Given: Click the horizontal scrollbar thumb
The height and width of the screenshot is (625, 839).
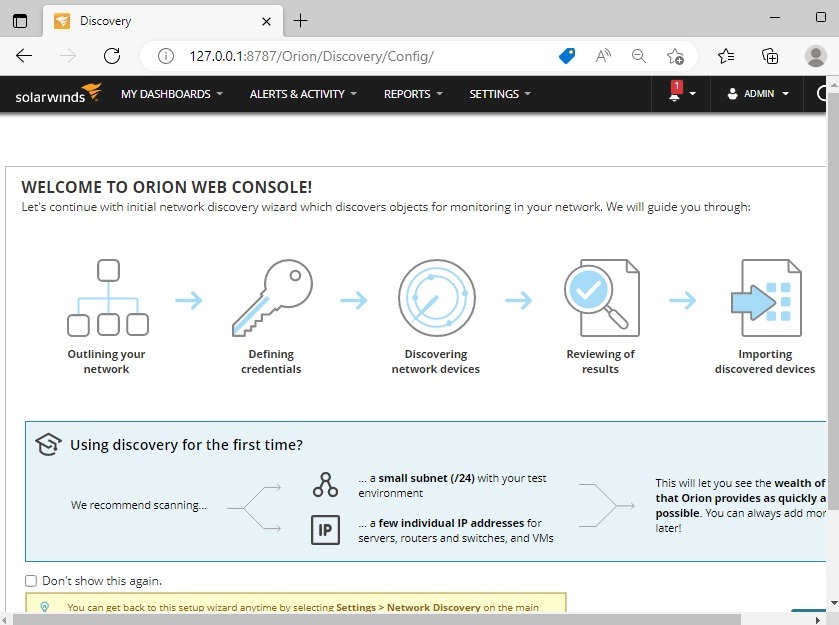Looking at the screenshot, I should coord(377,620).
